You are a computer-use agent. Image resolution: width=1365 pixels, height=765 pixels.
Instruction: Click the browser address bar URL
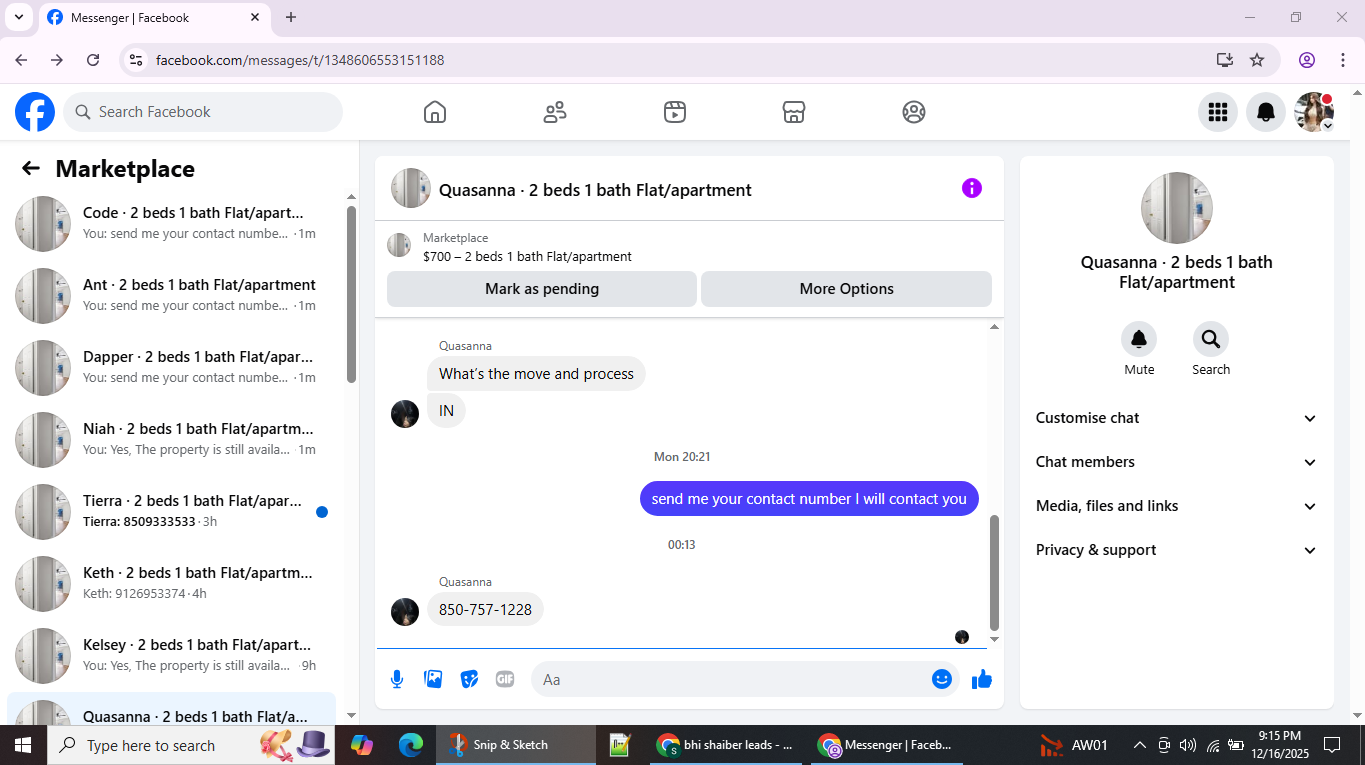pos(300,60)
